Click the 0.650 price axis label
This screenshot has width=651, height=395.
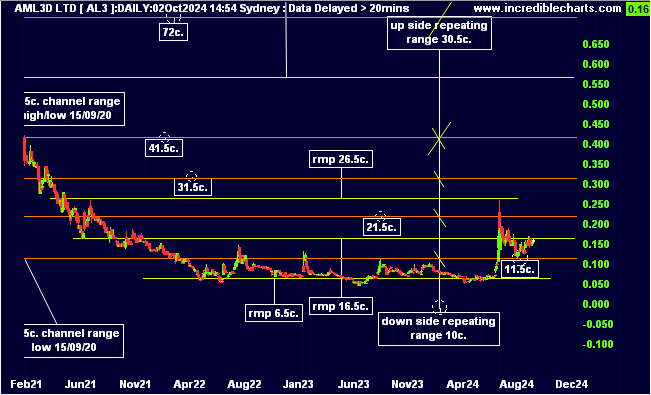pyautogui.click(x=596, y=44)
